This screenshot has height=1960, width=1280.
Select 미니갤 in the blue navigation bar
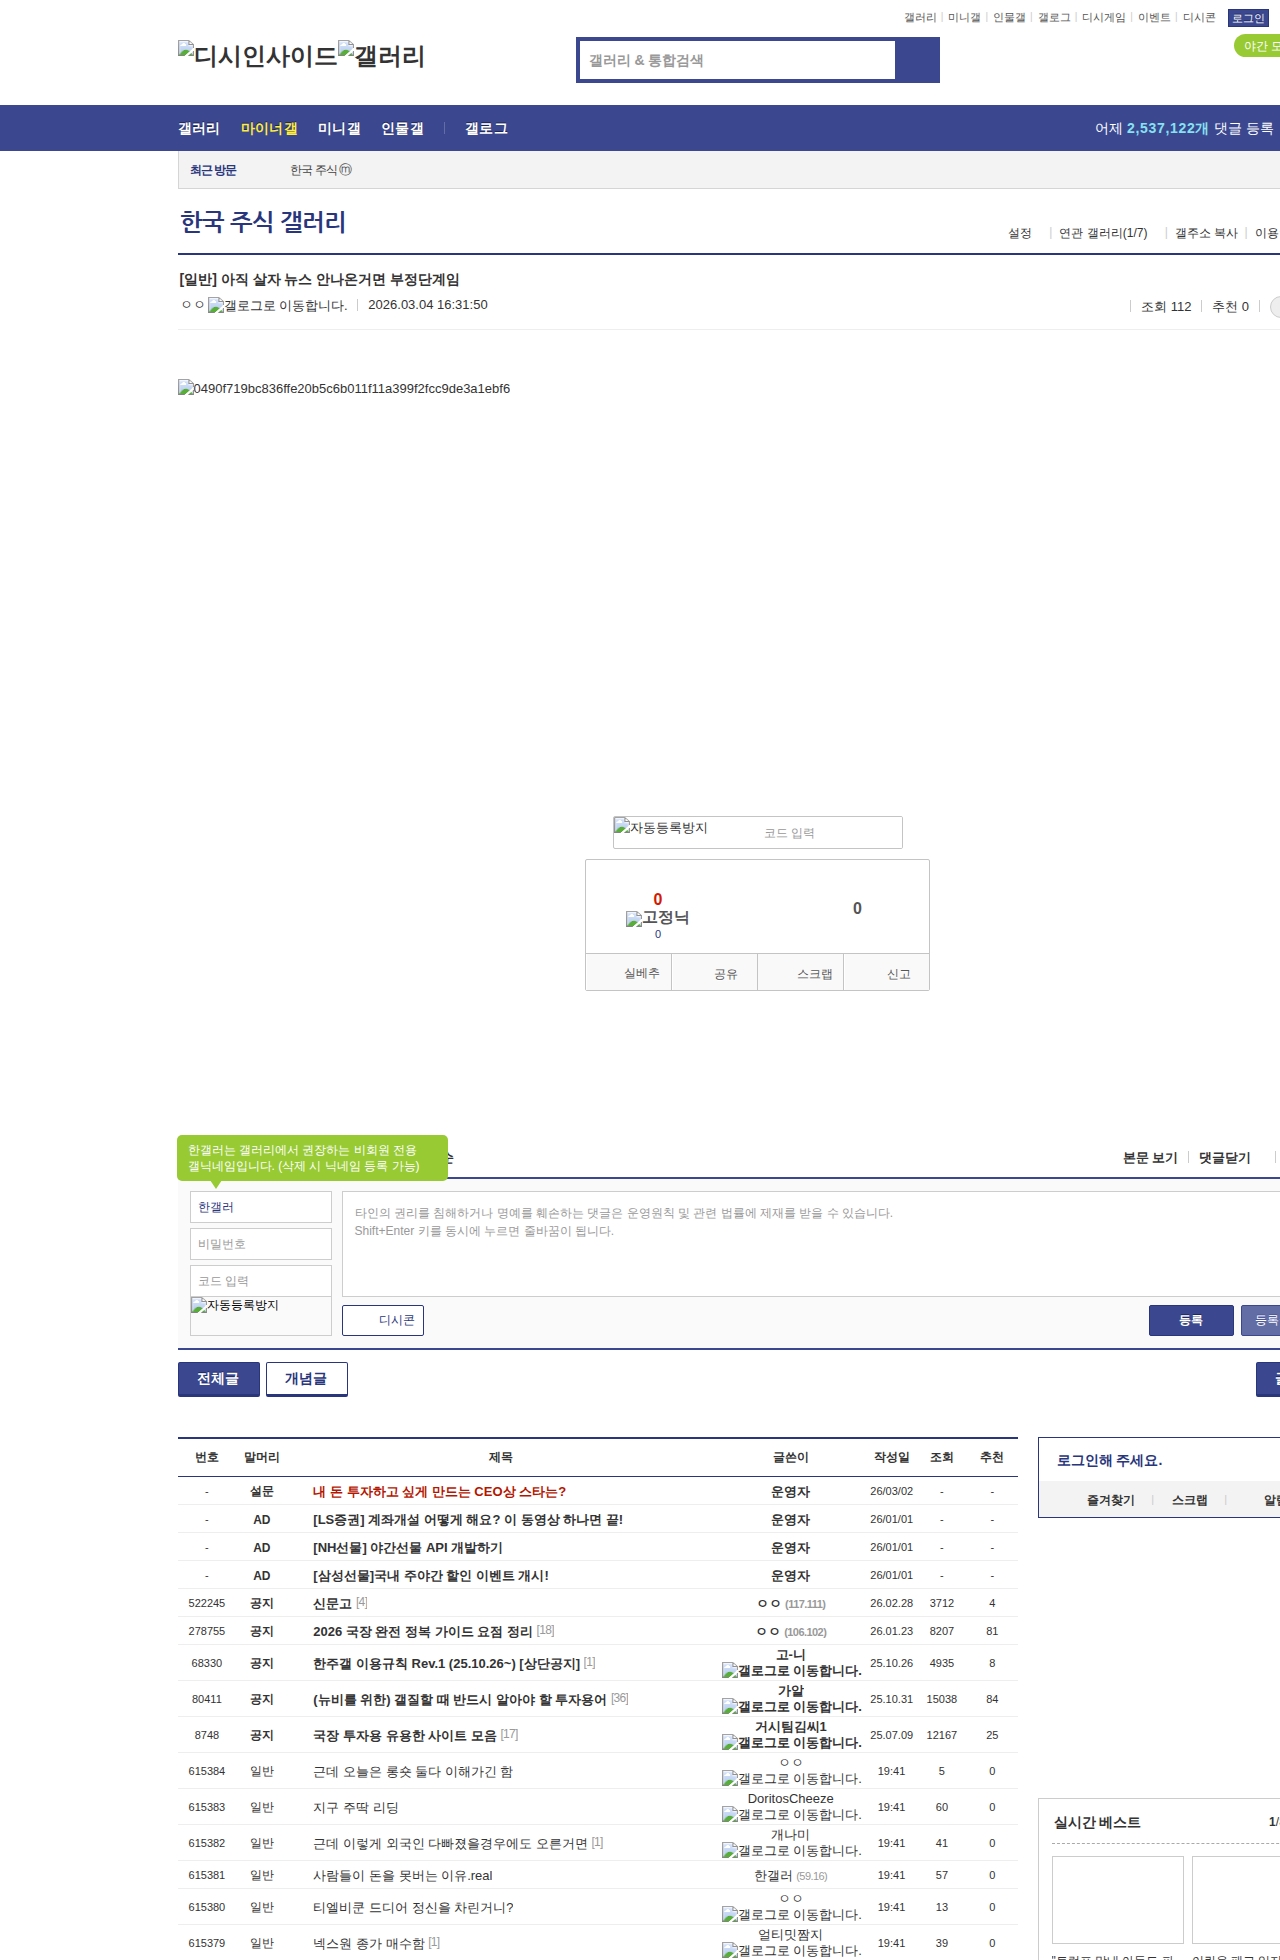coord(339,129)
